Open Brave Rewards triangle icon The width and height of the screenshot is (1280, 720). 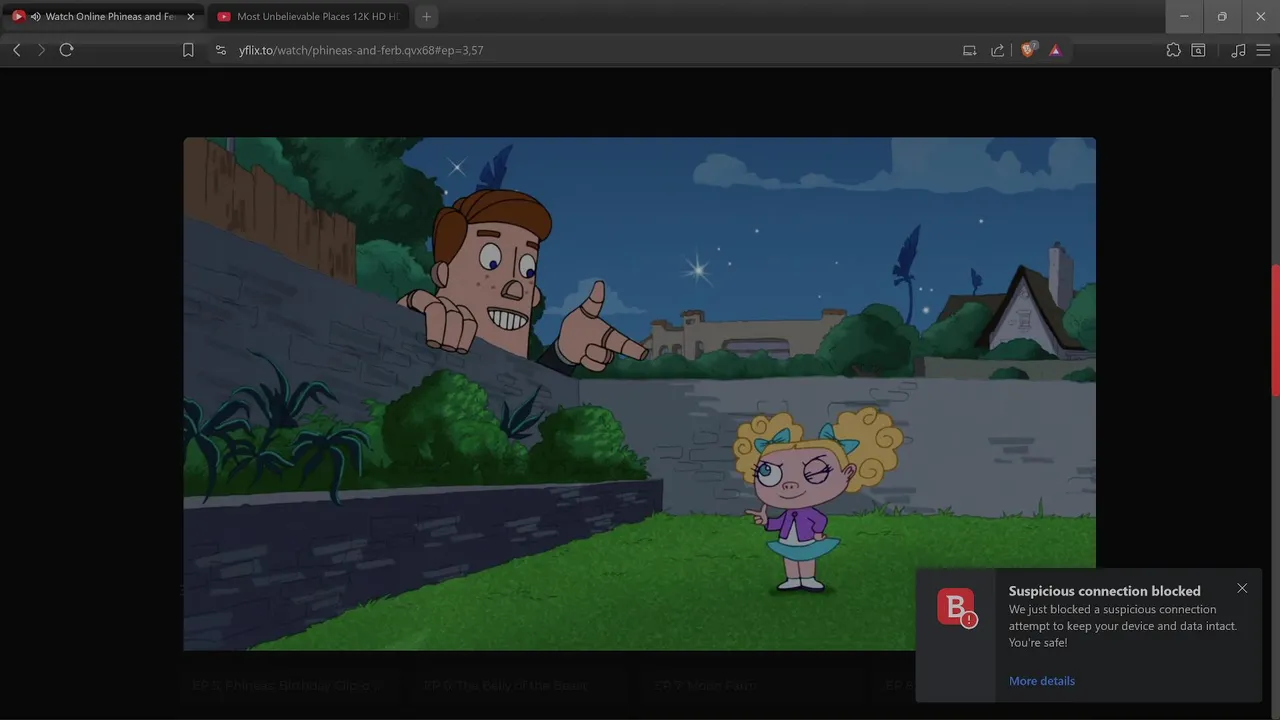click(1055, 50)
